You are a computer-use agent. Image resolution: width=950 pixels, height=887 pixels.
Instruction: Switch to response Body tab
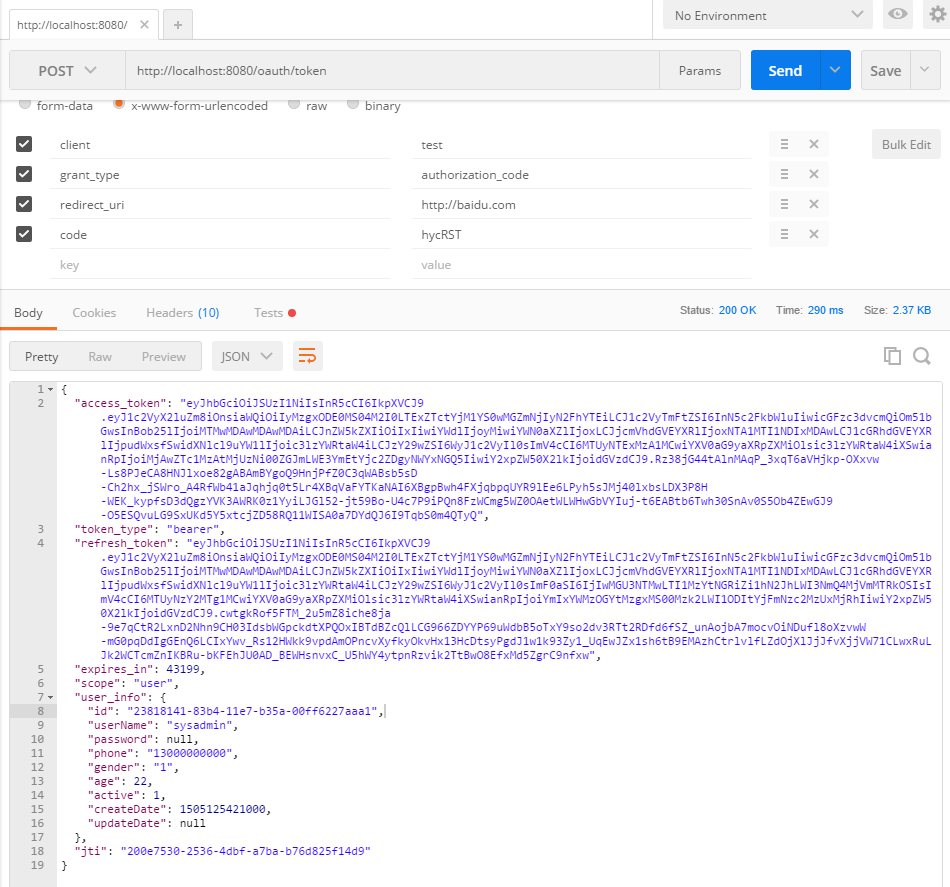tap(28, 313)
